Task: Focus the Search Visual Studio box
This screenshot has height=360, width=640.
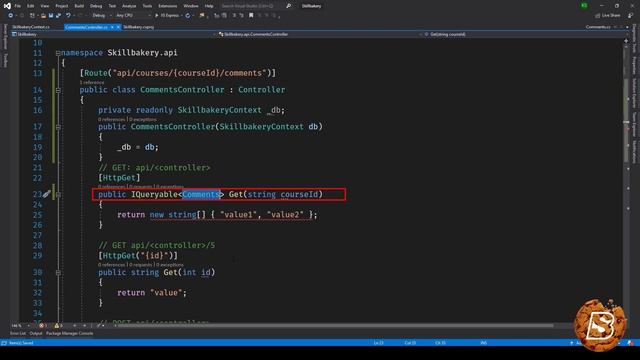Action: [x=252, y=6]
